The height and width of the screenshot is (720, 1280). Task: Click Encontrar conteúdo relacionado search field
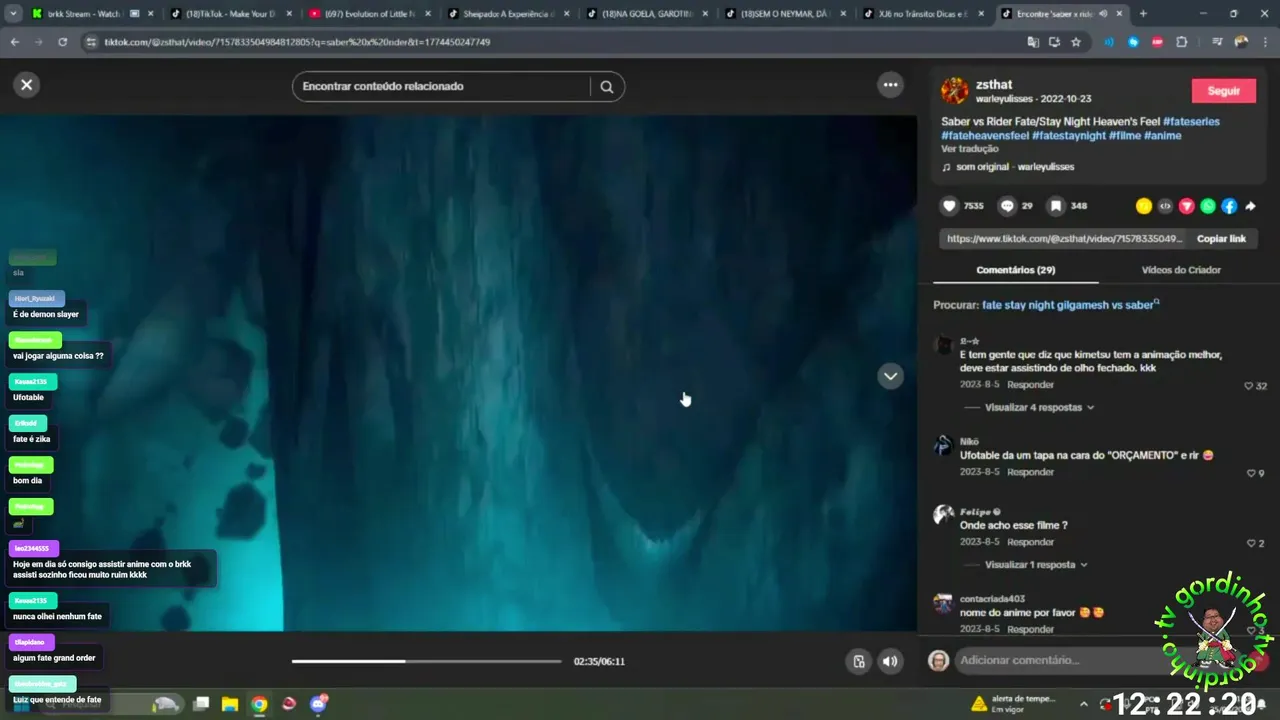[x=445, y=87]
